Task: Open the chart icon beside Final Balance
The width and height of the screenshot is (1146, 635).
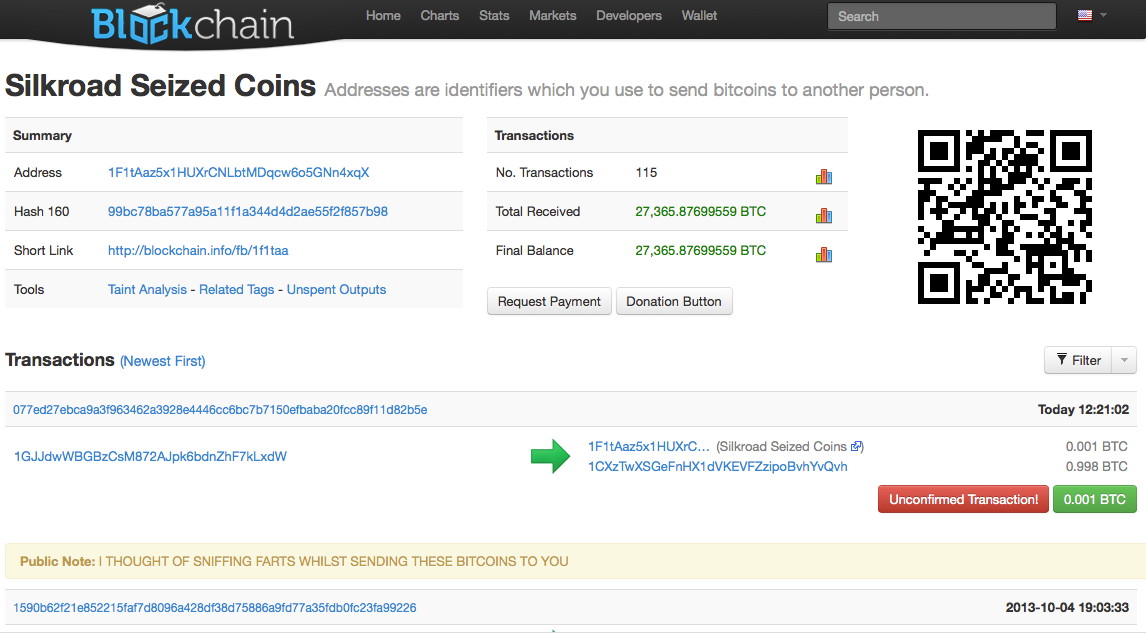Action: click(x=823, y=251)
